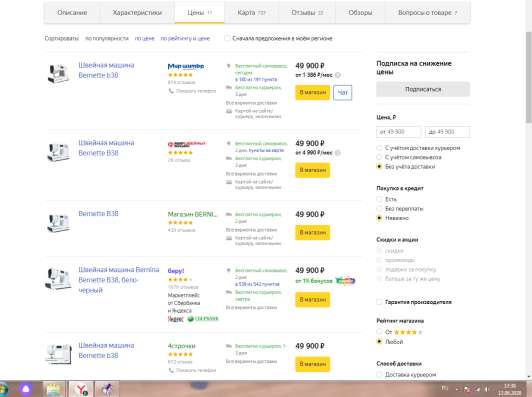Select price with courier delivery radio
The width and height of the screenshot is (532, 397).
click(x=379, y=148)
